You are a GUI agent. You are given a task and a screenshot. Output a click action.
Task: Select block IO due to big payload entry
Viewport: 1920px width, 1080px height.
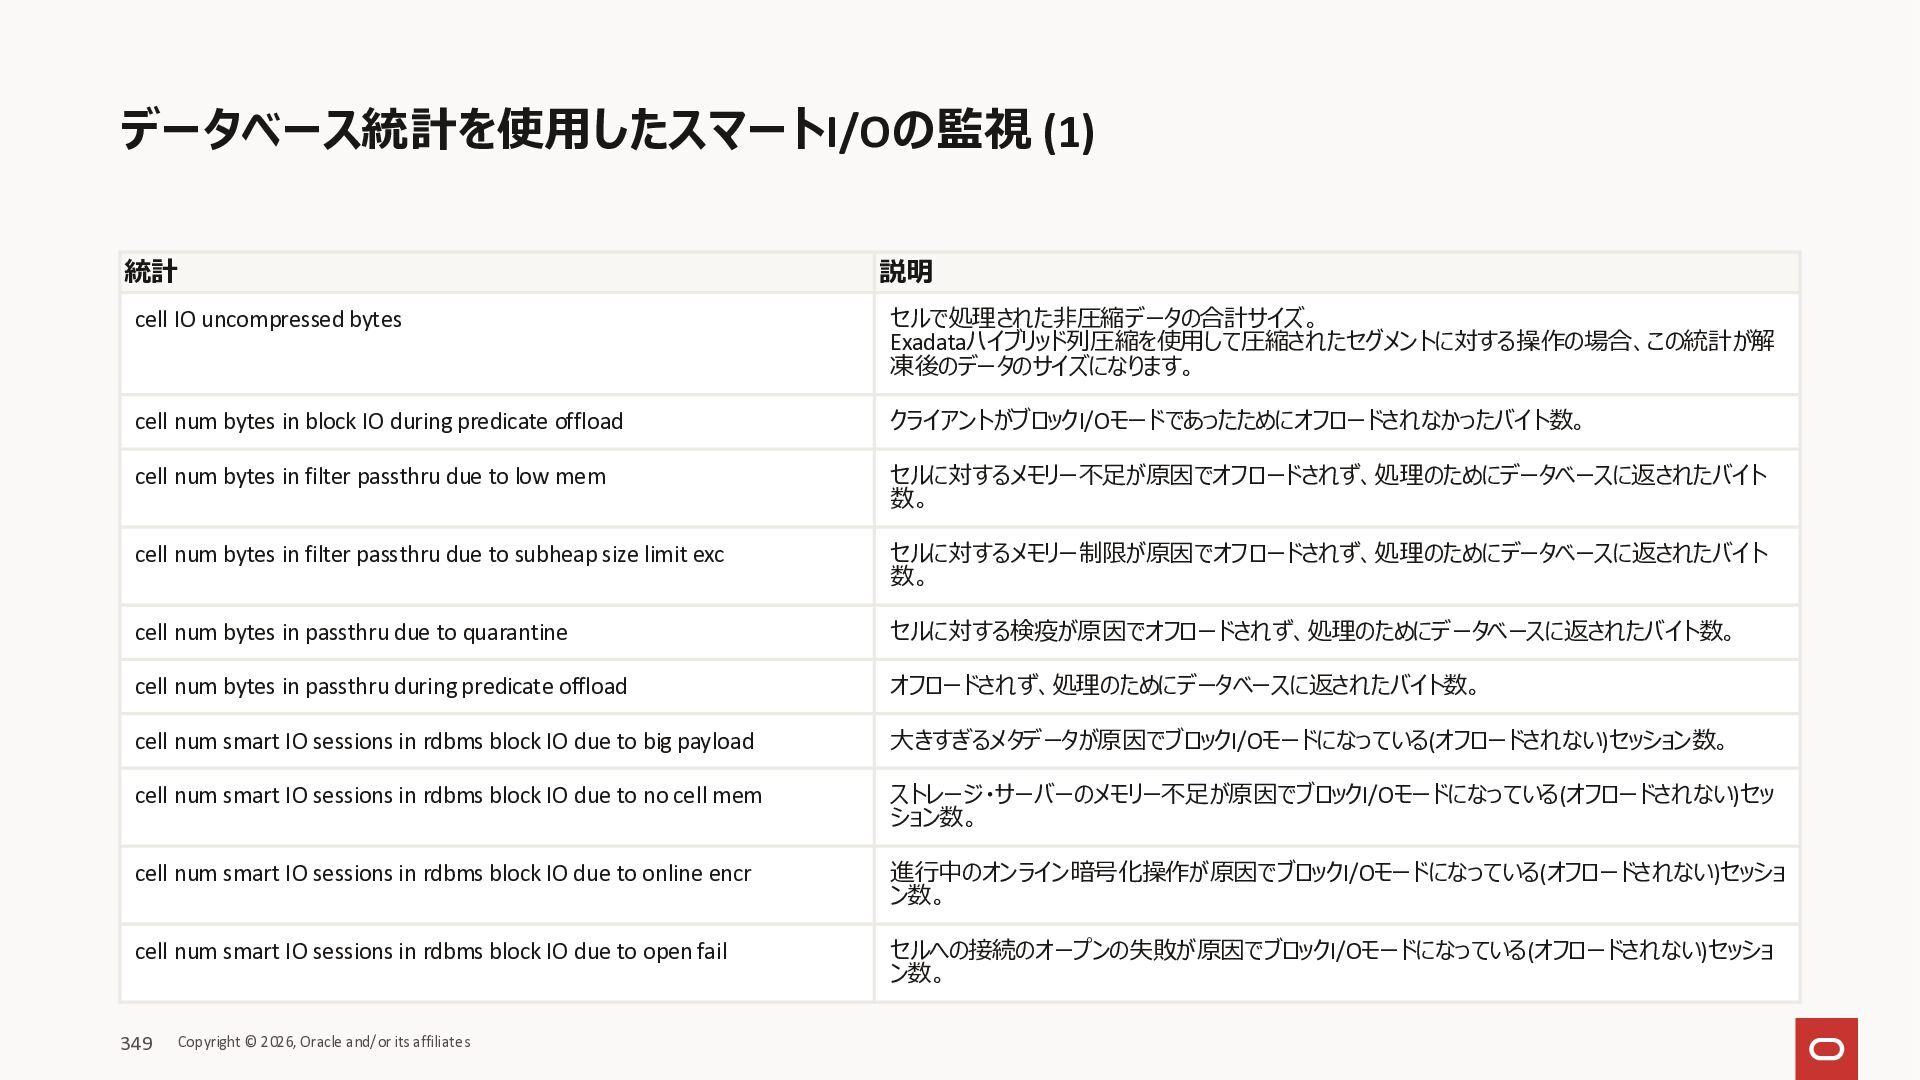(444, 742)
